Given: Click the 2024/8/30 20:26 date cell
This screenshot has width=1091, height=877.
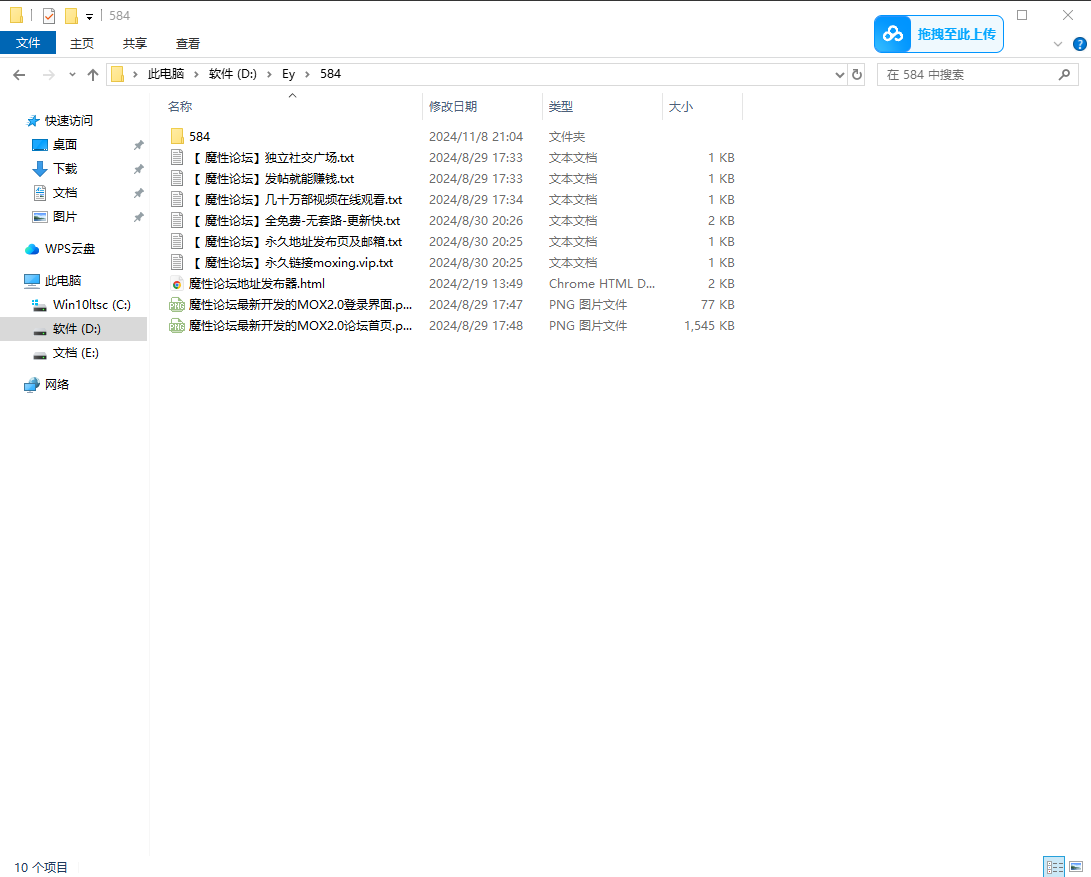Looking at the screenshot, I should 476,221.
